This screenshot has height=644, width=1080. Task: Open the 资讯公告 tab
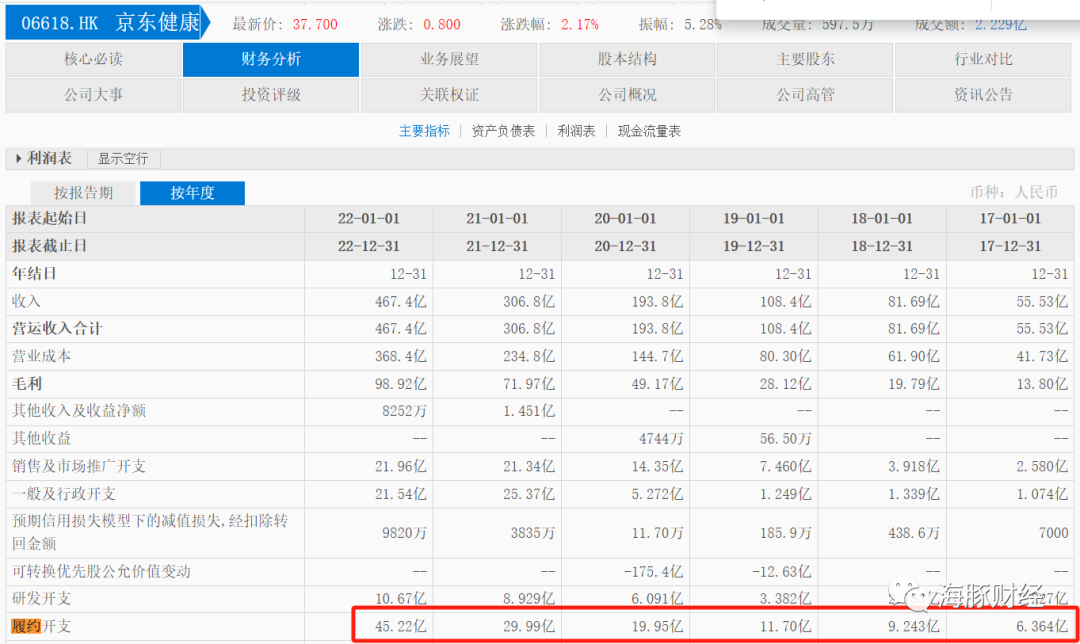pyautogui.click(x=983, y=95)
